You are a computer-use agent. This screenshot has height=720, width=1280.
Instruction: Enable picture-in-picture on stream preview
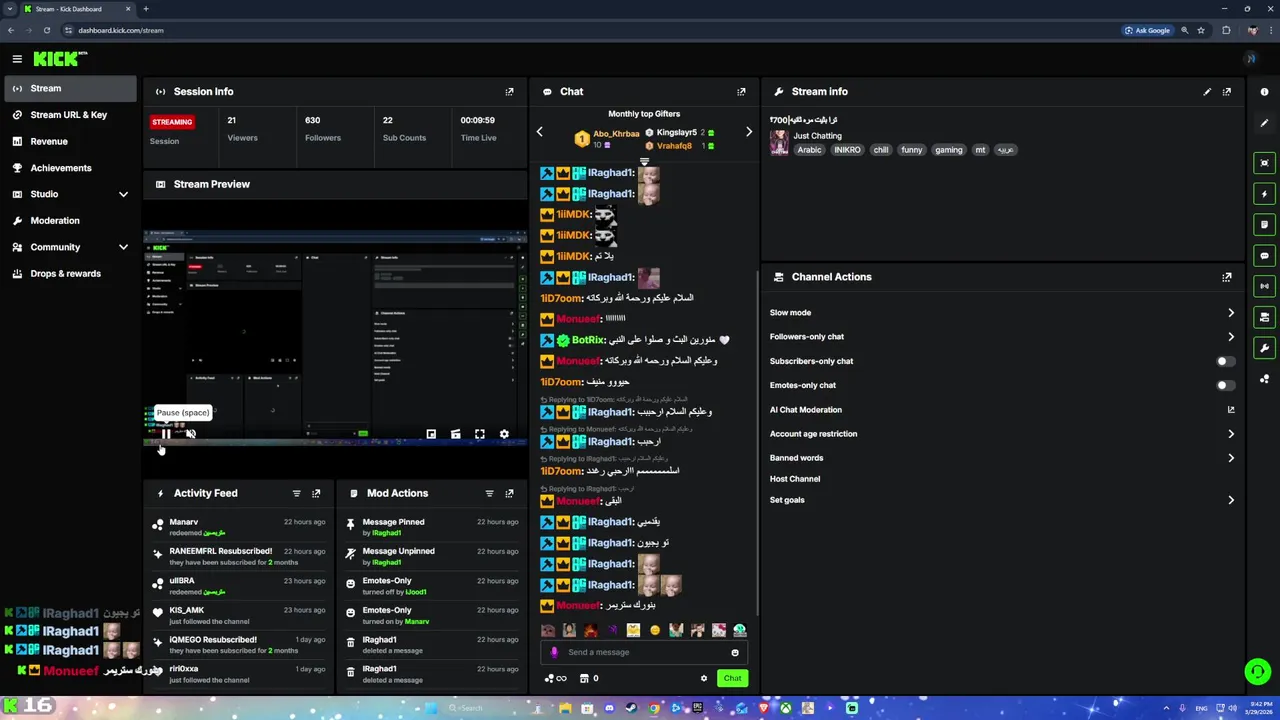[431, 434]
